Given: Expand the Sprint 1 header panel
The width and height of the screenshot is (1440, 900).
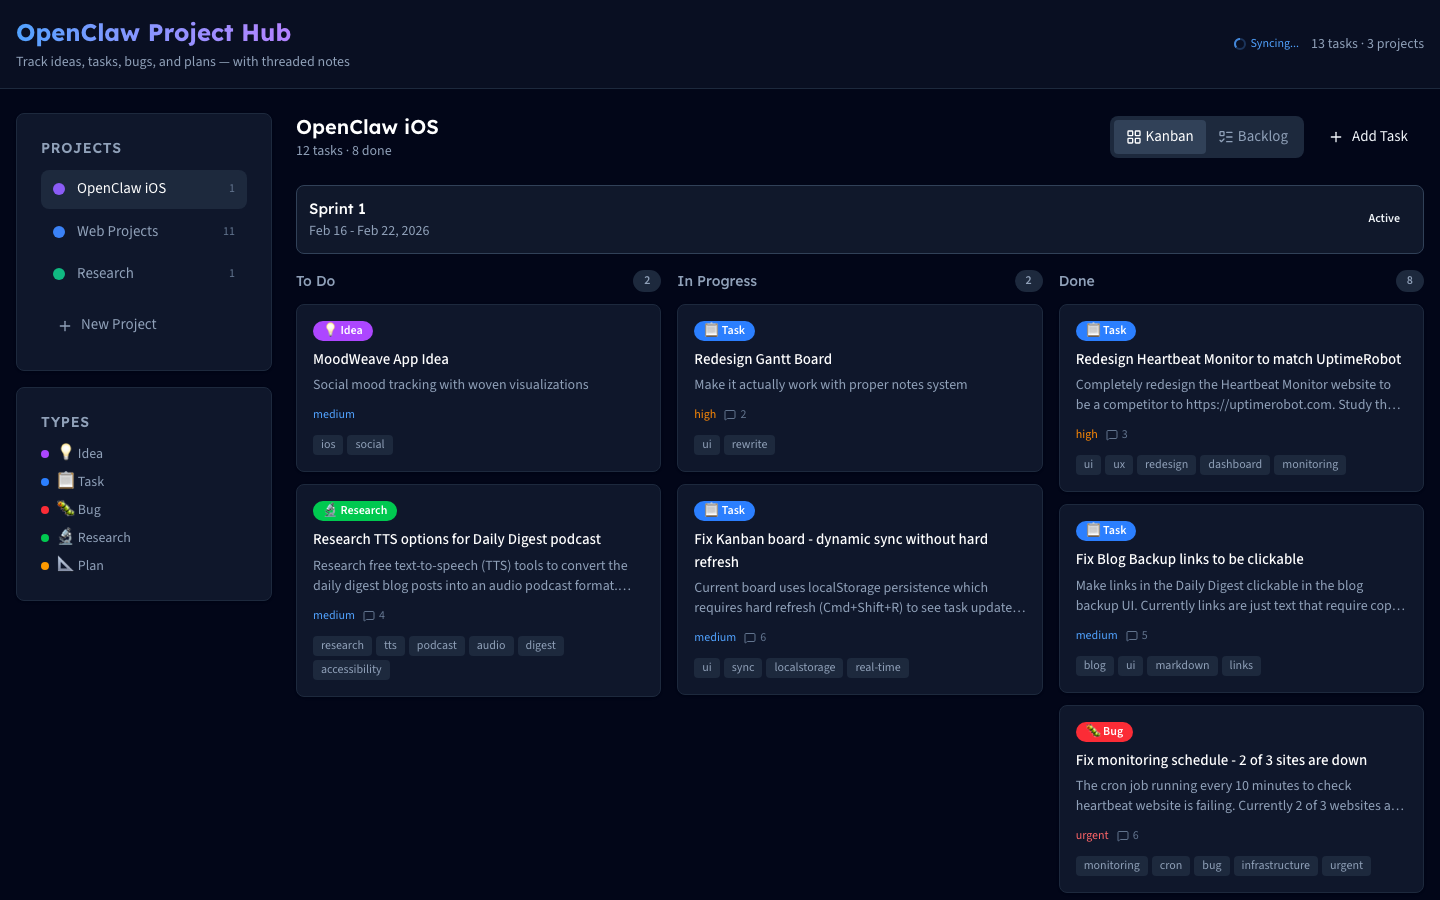Looking at the screenshot, I should point(800,219).
